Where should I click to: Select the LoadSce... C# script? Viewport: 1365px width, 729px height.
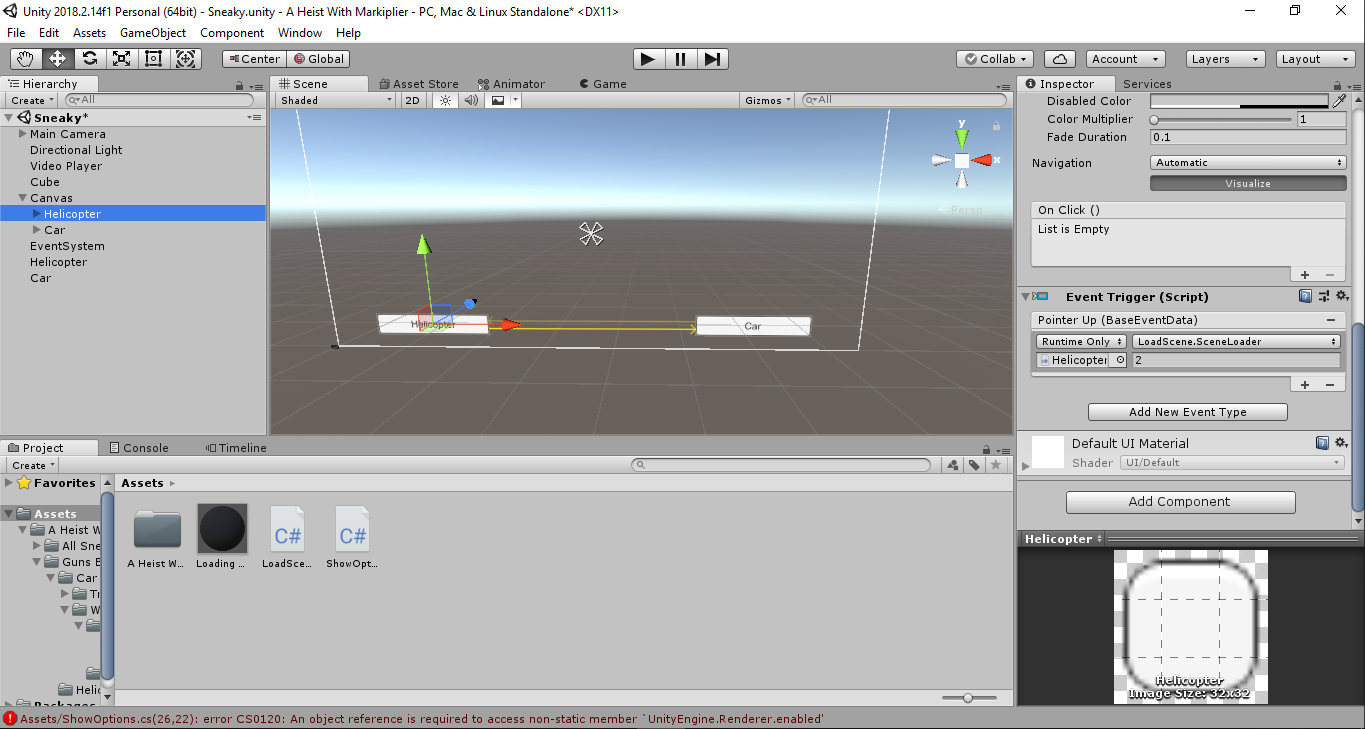(x=287, y=537)
